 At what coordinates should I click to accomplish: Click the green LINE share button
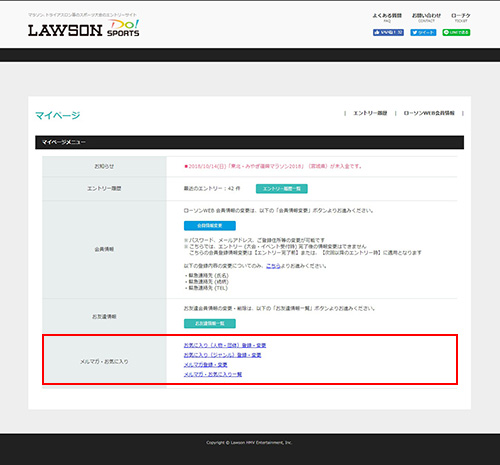(x=456, y=32)
